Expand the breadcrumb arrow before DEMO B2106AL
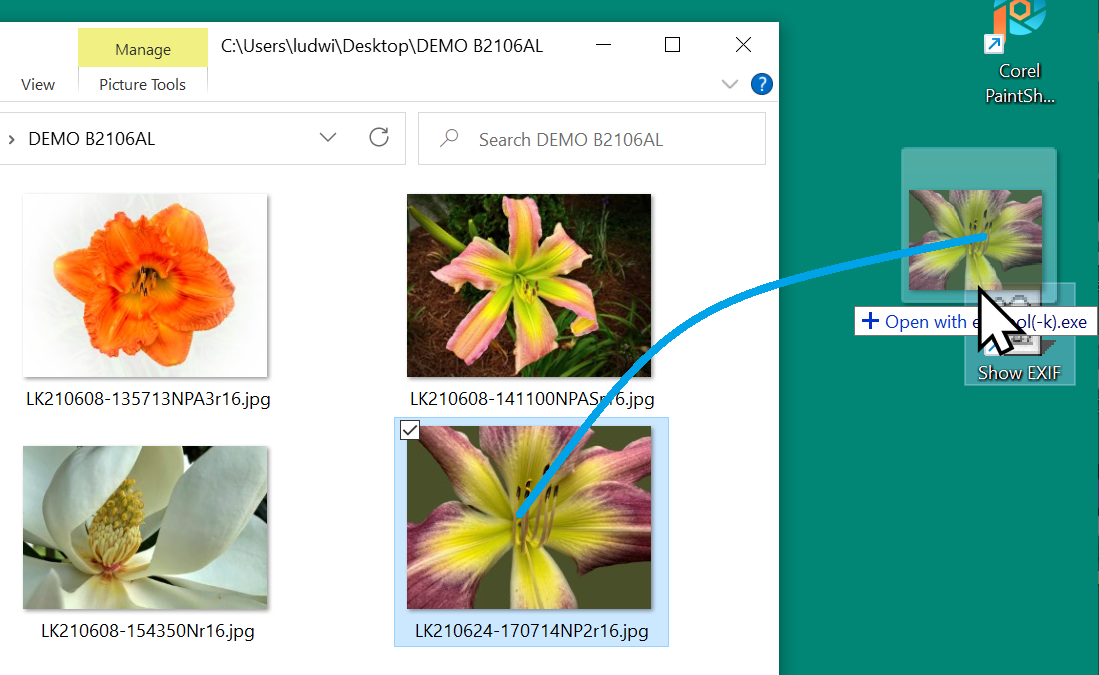This screenshot has width=1099, height=675. 11,140
